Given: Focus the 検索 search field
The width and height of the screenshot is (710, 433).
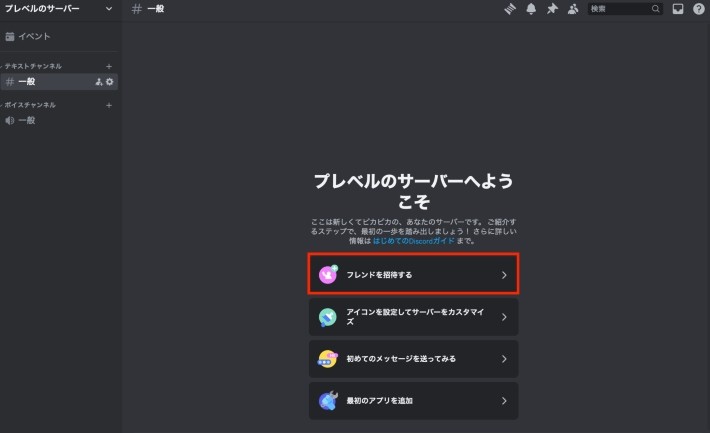Looking at the screenshot, I should point(625,9).
